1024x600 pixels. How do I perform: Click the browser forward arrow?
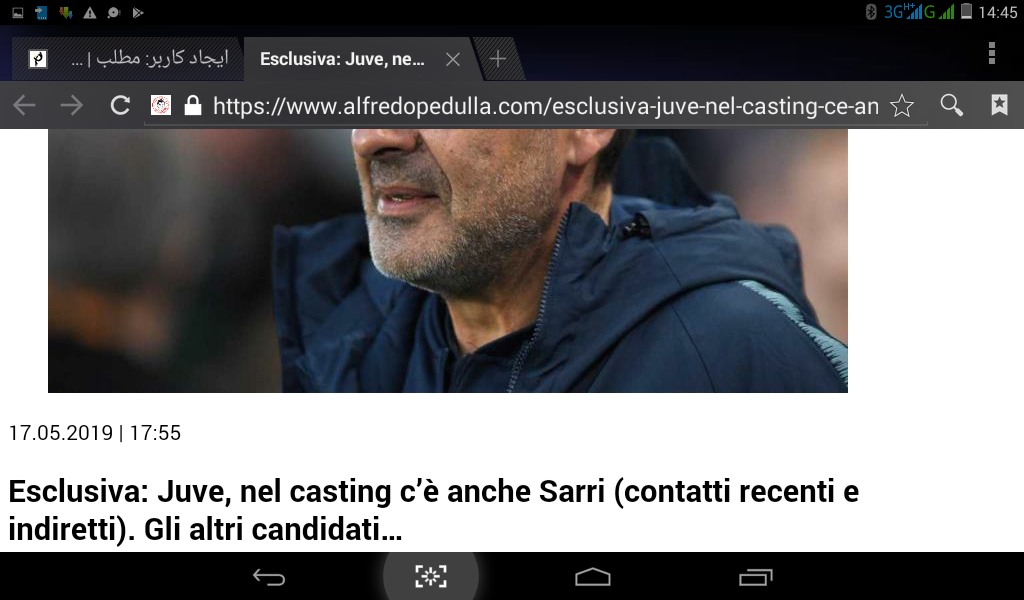[x=72, y=105]
